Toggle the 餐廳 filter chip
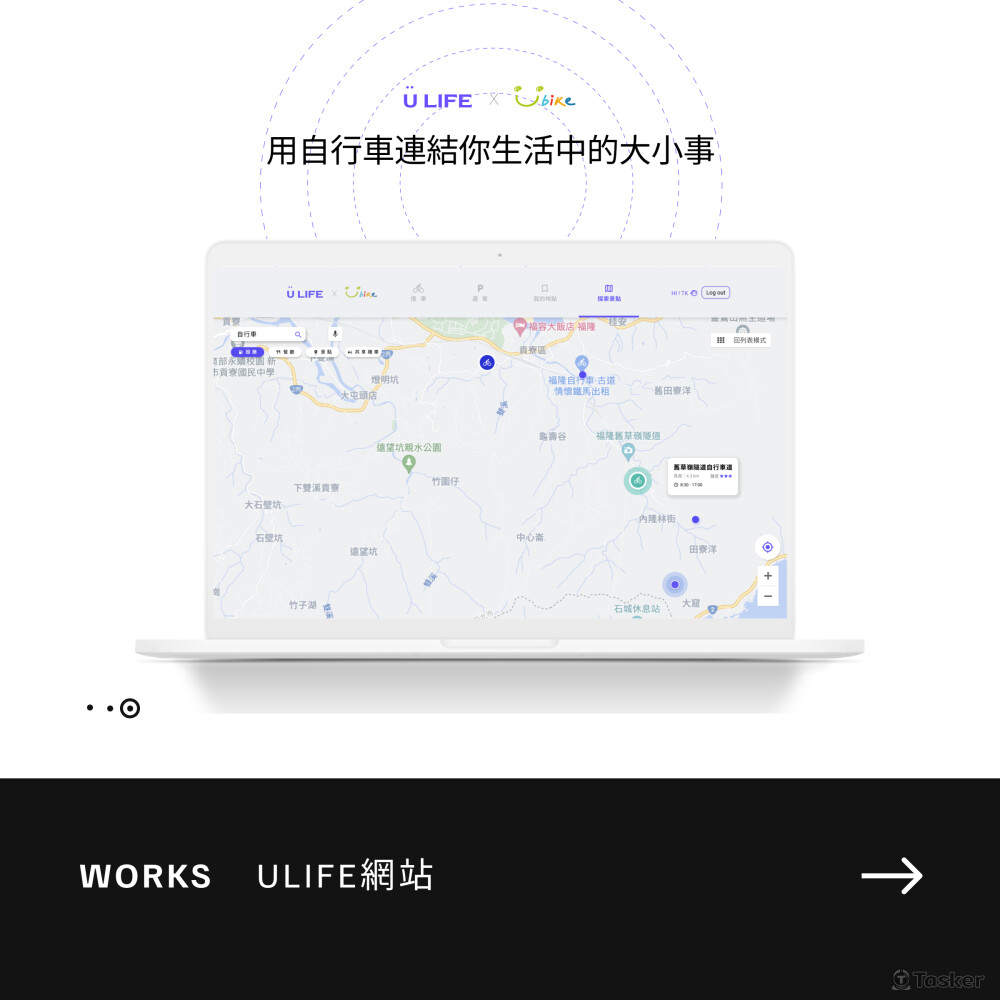This screenshot has height=1000, width=1000. point(285,352)
